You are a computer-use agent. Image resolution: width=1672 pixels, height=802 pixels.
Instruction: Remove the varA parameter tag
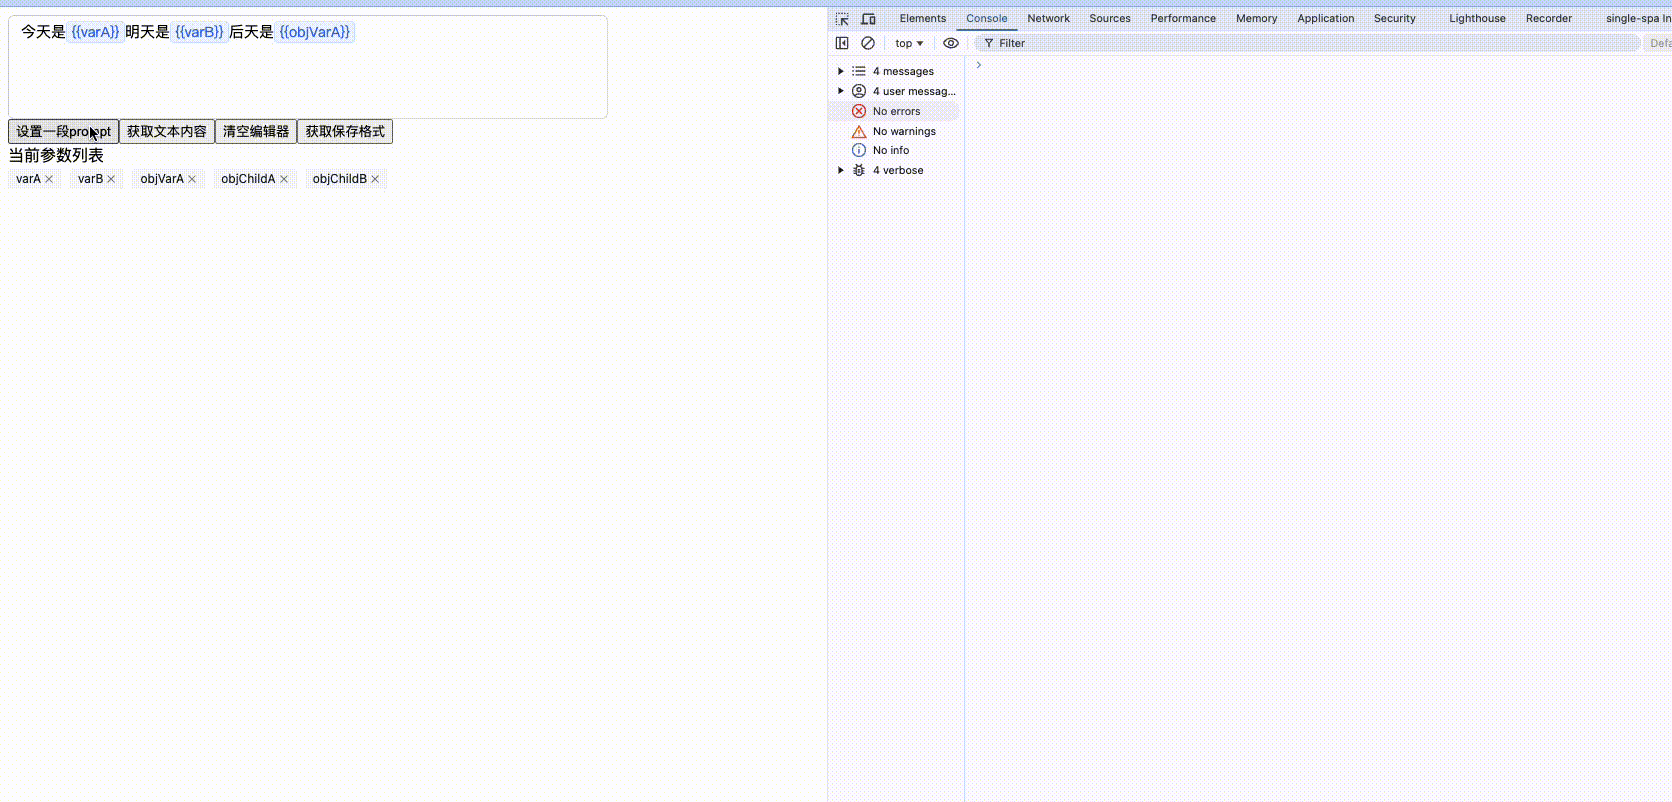point(49,179)
